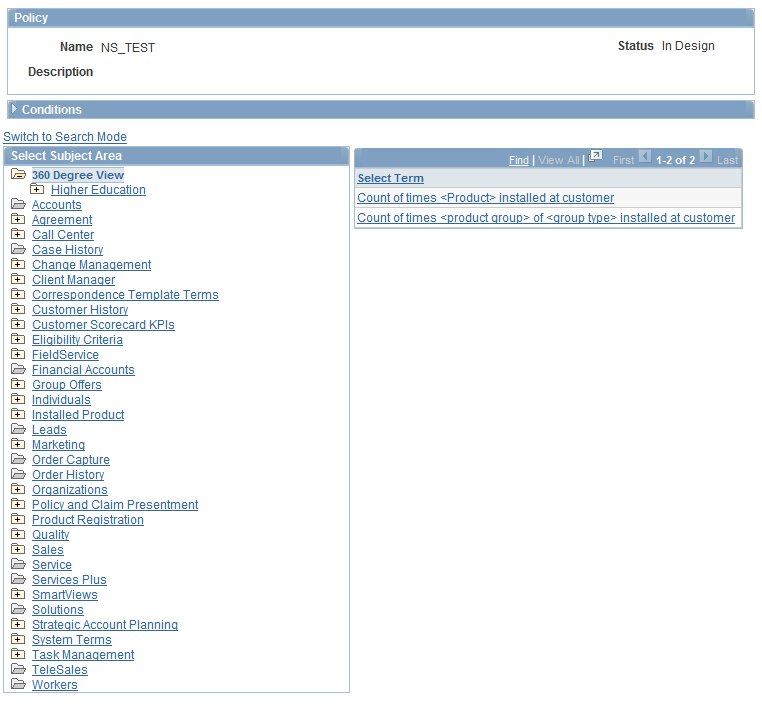The image size is (762, 704).
Task: Open the Accounts subject area link
Action: coord(57,205)
